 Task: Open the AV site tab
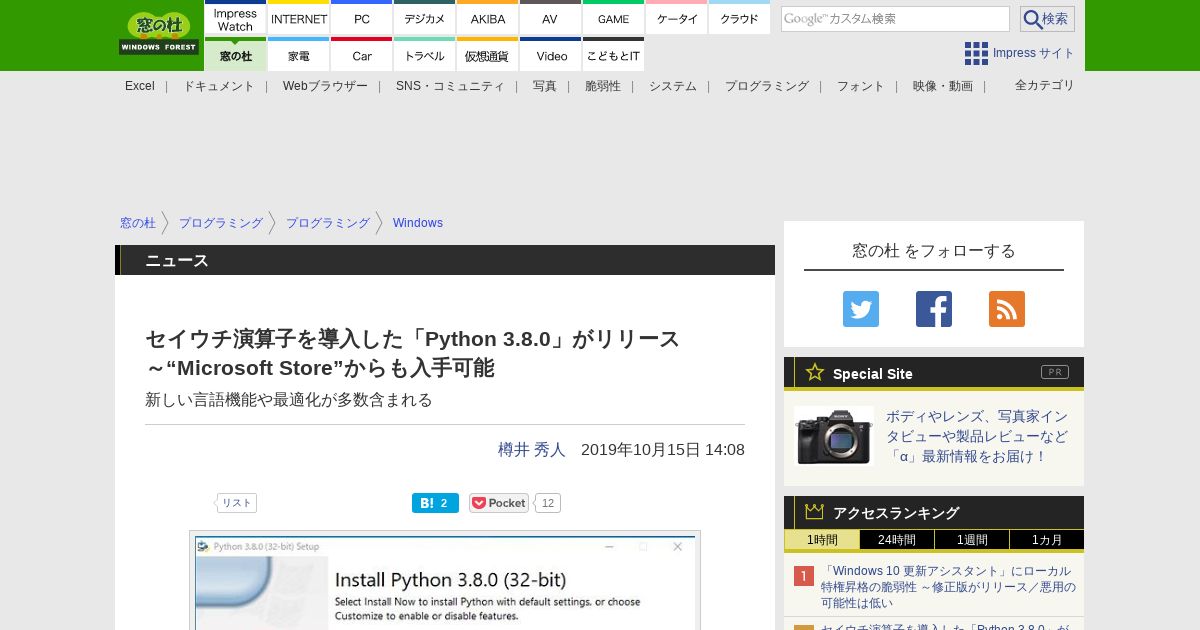550,18
